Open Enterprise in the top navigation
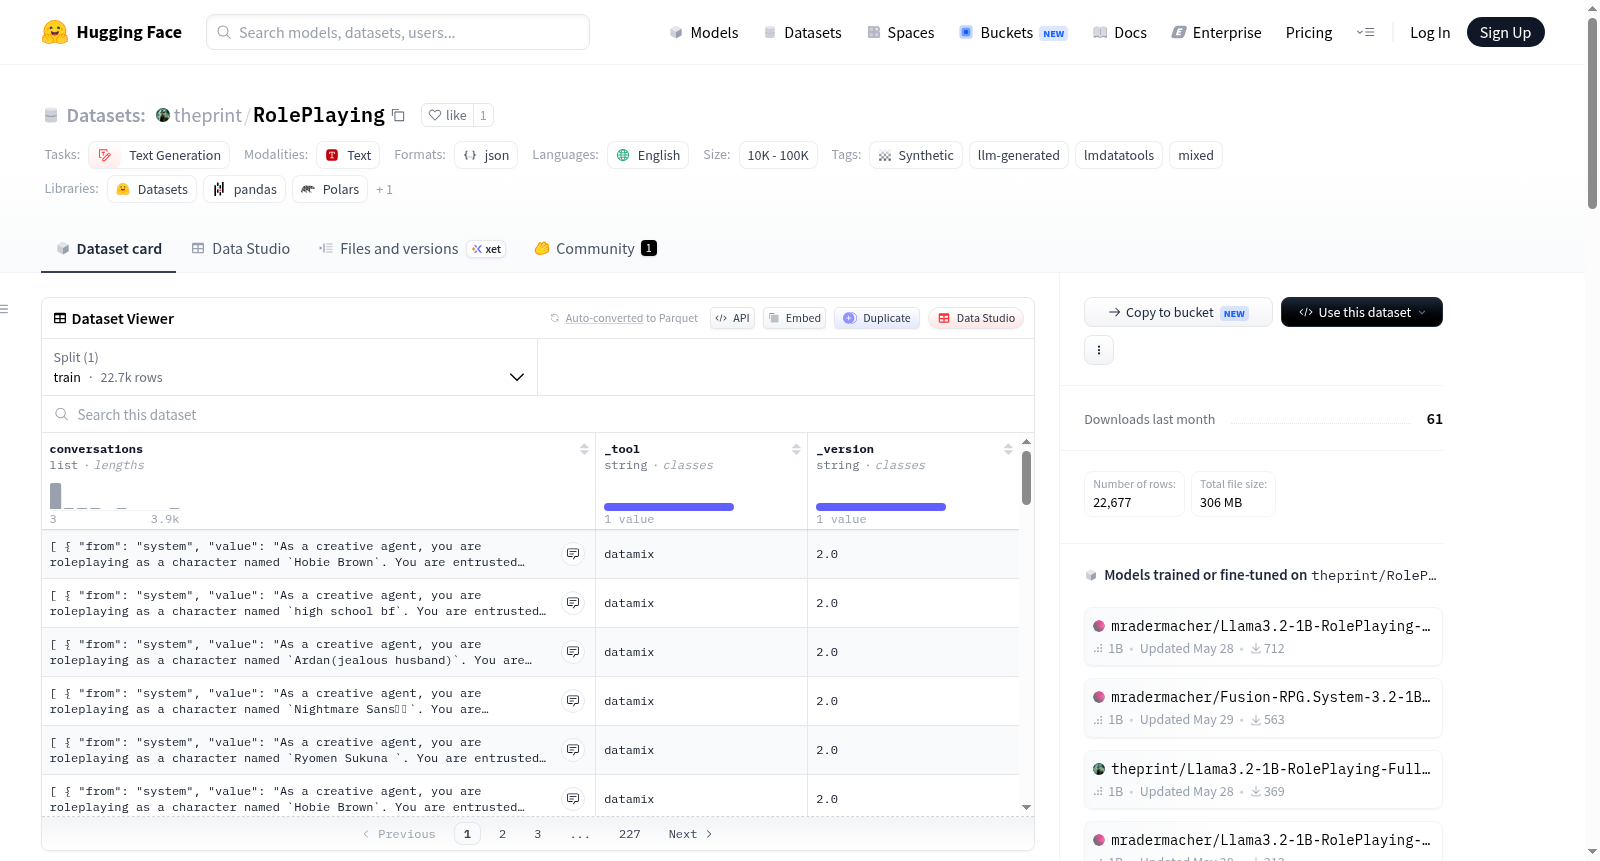This screenshot has height=861, width=1600. tap(1216, 32)
